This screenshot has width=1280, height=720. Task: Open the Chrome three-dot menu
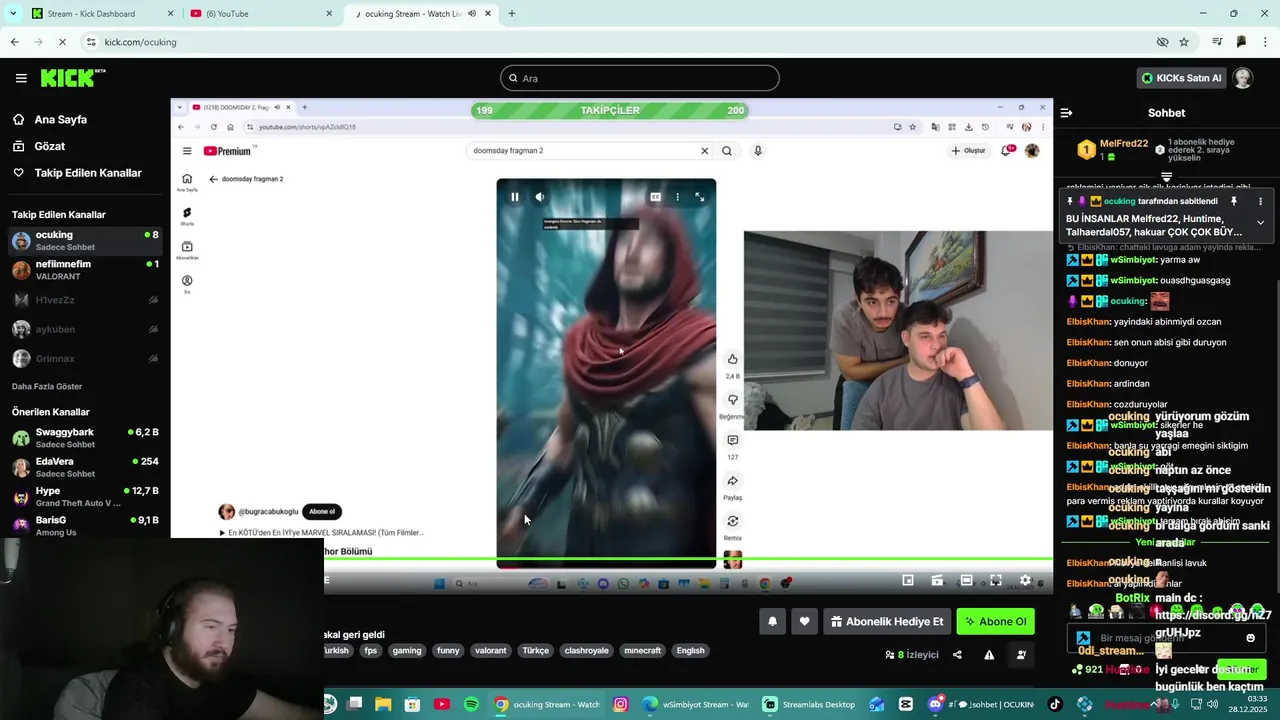(x=1266, y=42)
